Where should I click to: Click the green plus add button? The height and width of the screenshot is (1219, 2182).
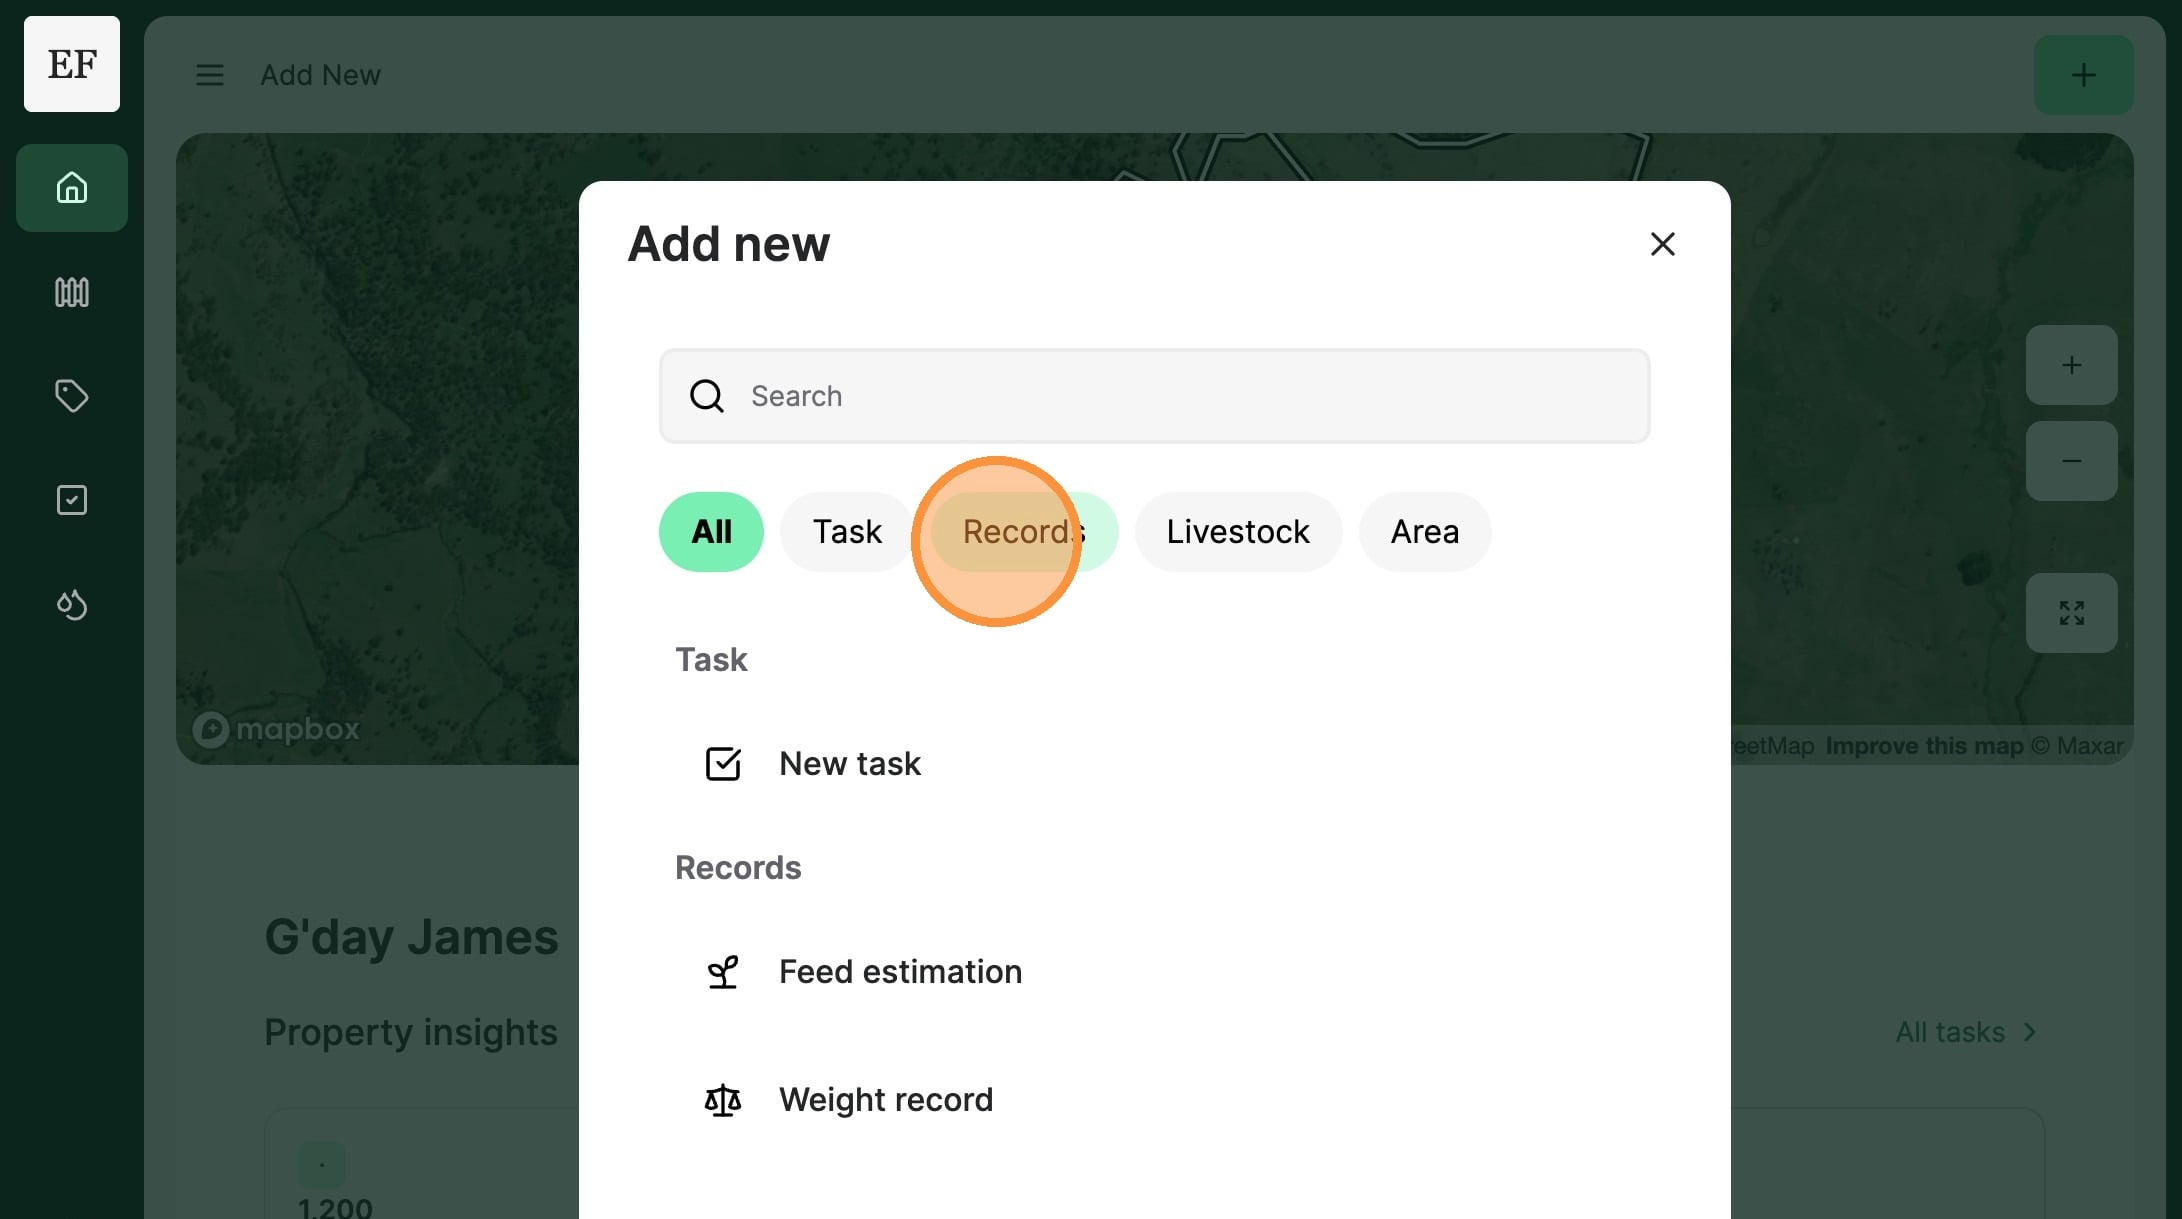(x=2083, y=75)
